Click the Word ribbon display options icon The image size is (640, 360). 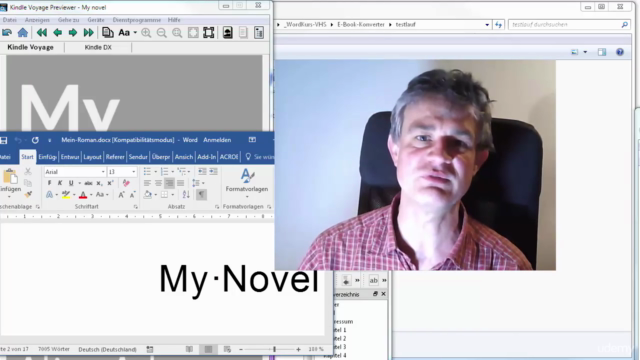pyautogui.click(x=252, y=140)
